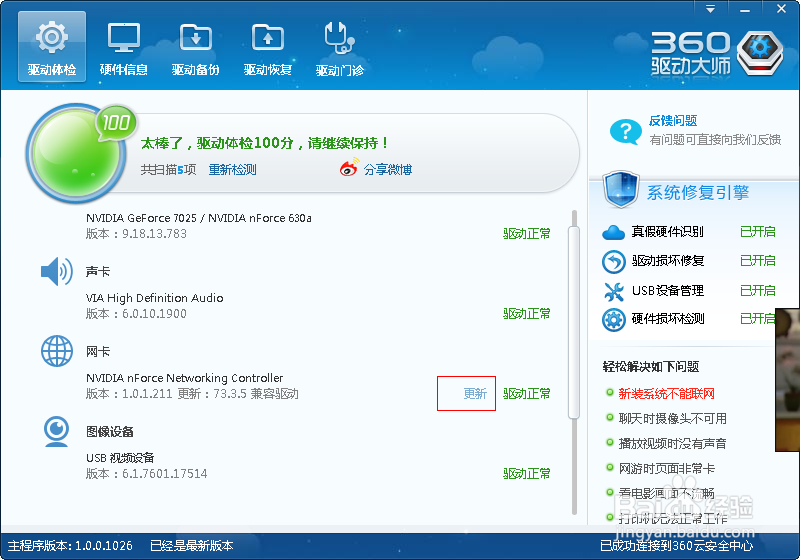Click 更新 for NVIDIA nForce Networking Controller

coord(475,394)
